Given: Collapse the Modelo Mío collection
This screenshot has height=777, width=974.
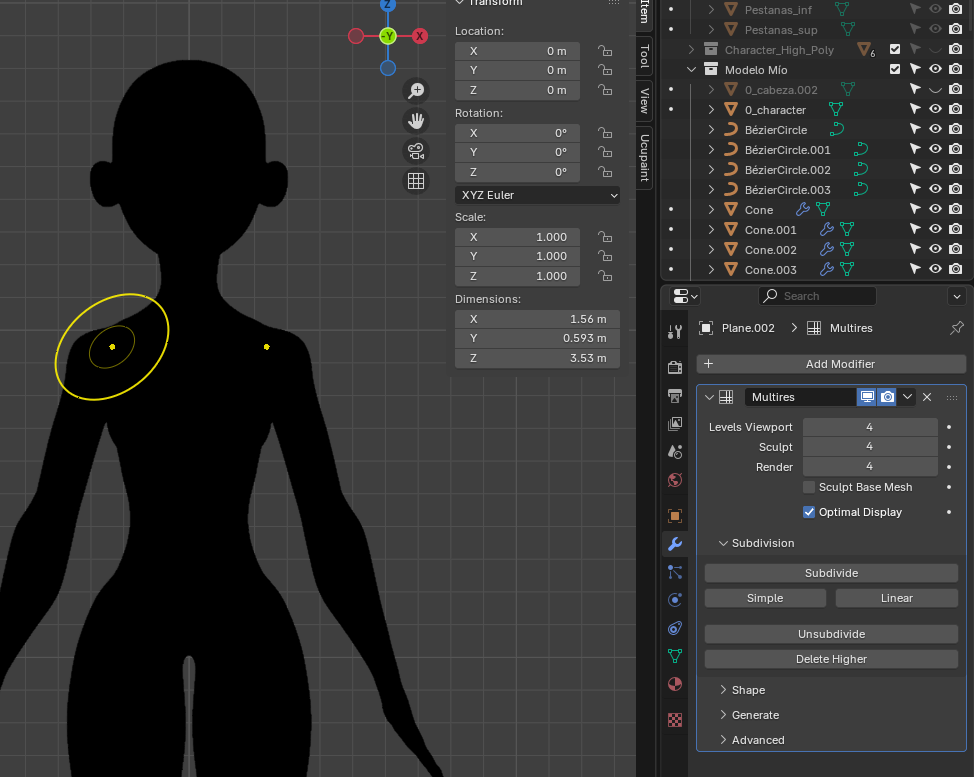Looking at the screenshot, I should tap(691, 70).
